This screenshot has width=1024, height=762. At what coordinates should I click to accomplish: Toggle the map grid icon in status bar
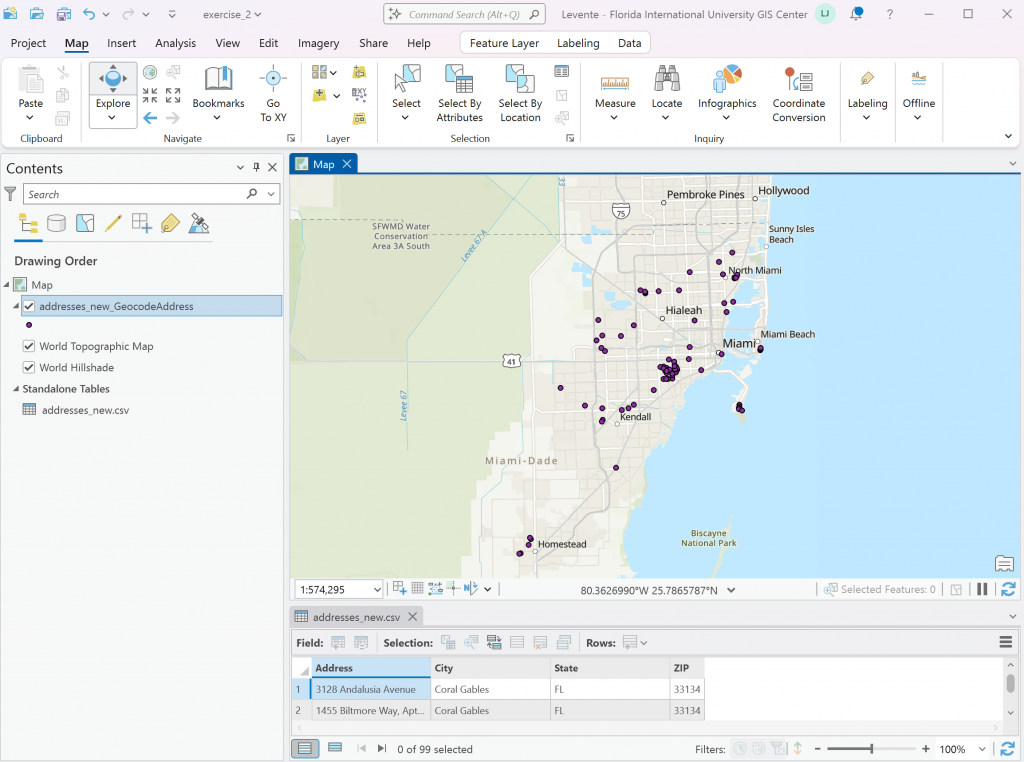417,588
